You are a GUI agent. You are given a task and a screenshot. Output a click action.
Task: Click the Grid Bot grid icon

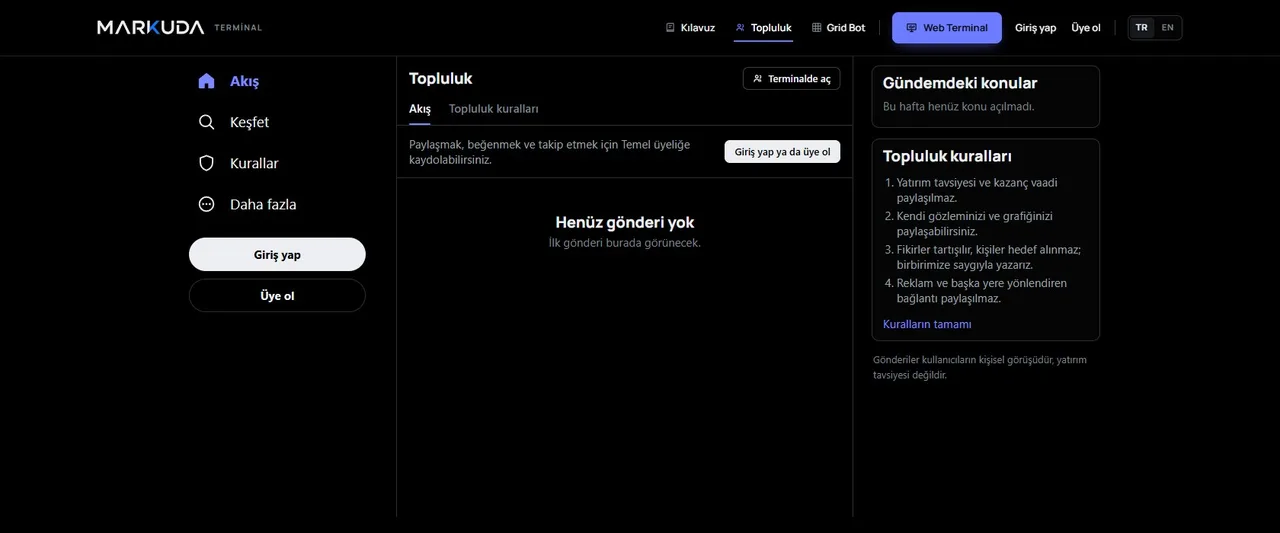pyautogui.click(x=816, y=28)
